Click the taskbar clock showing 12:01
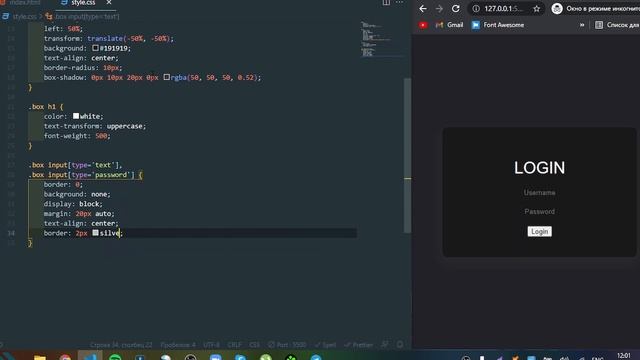The width and height of the screenshot is (640, 360). tap(624, 356)
